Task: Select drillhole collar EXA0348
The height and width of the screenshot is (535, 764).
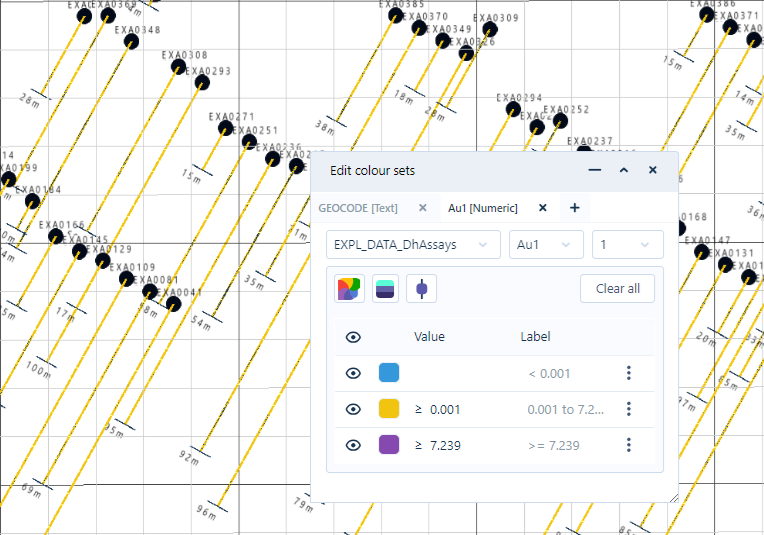Action: [x=131, y=41]
